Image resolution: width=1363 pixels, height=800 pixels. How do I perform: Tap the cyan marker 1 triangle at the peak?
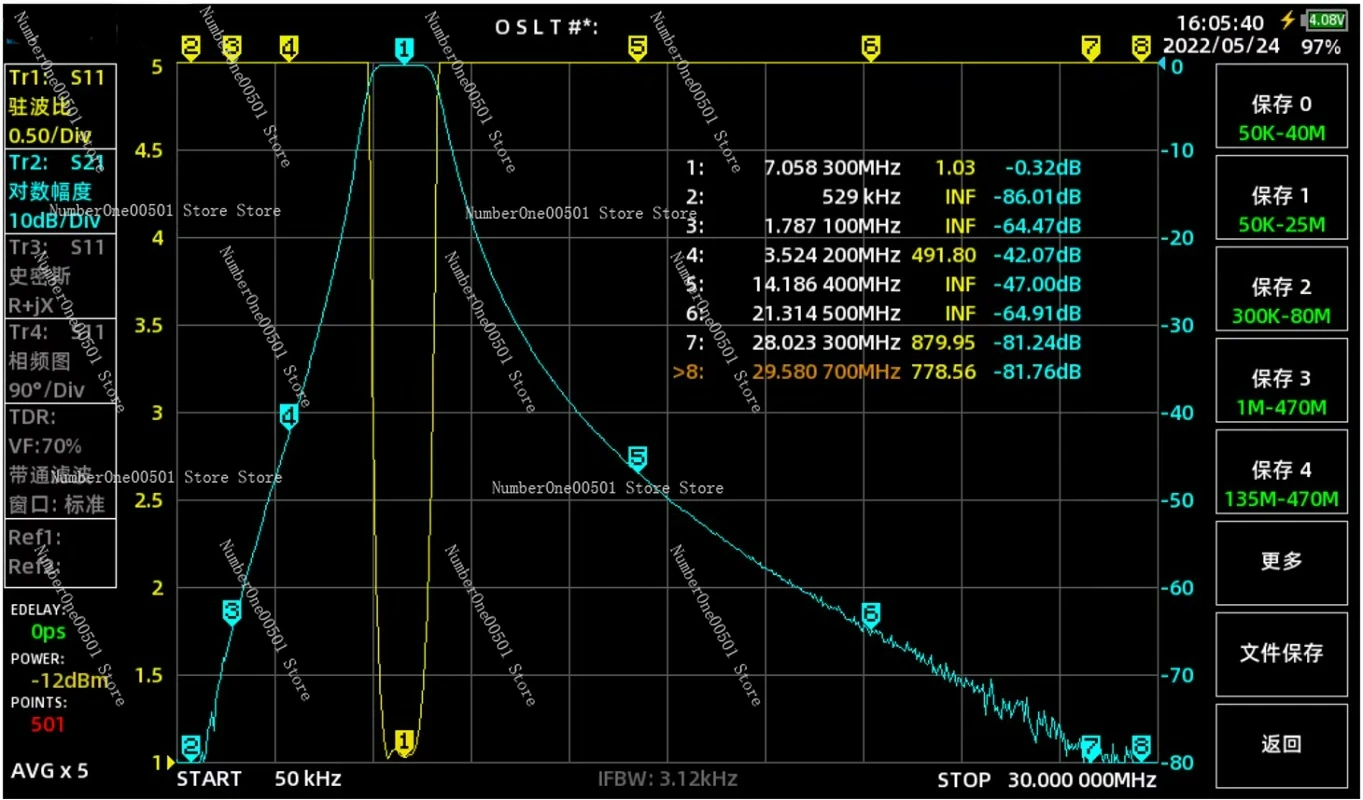[x=404, y=51]
